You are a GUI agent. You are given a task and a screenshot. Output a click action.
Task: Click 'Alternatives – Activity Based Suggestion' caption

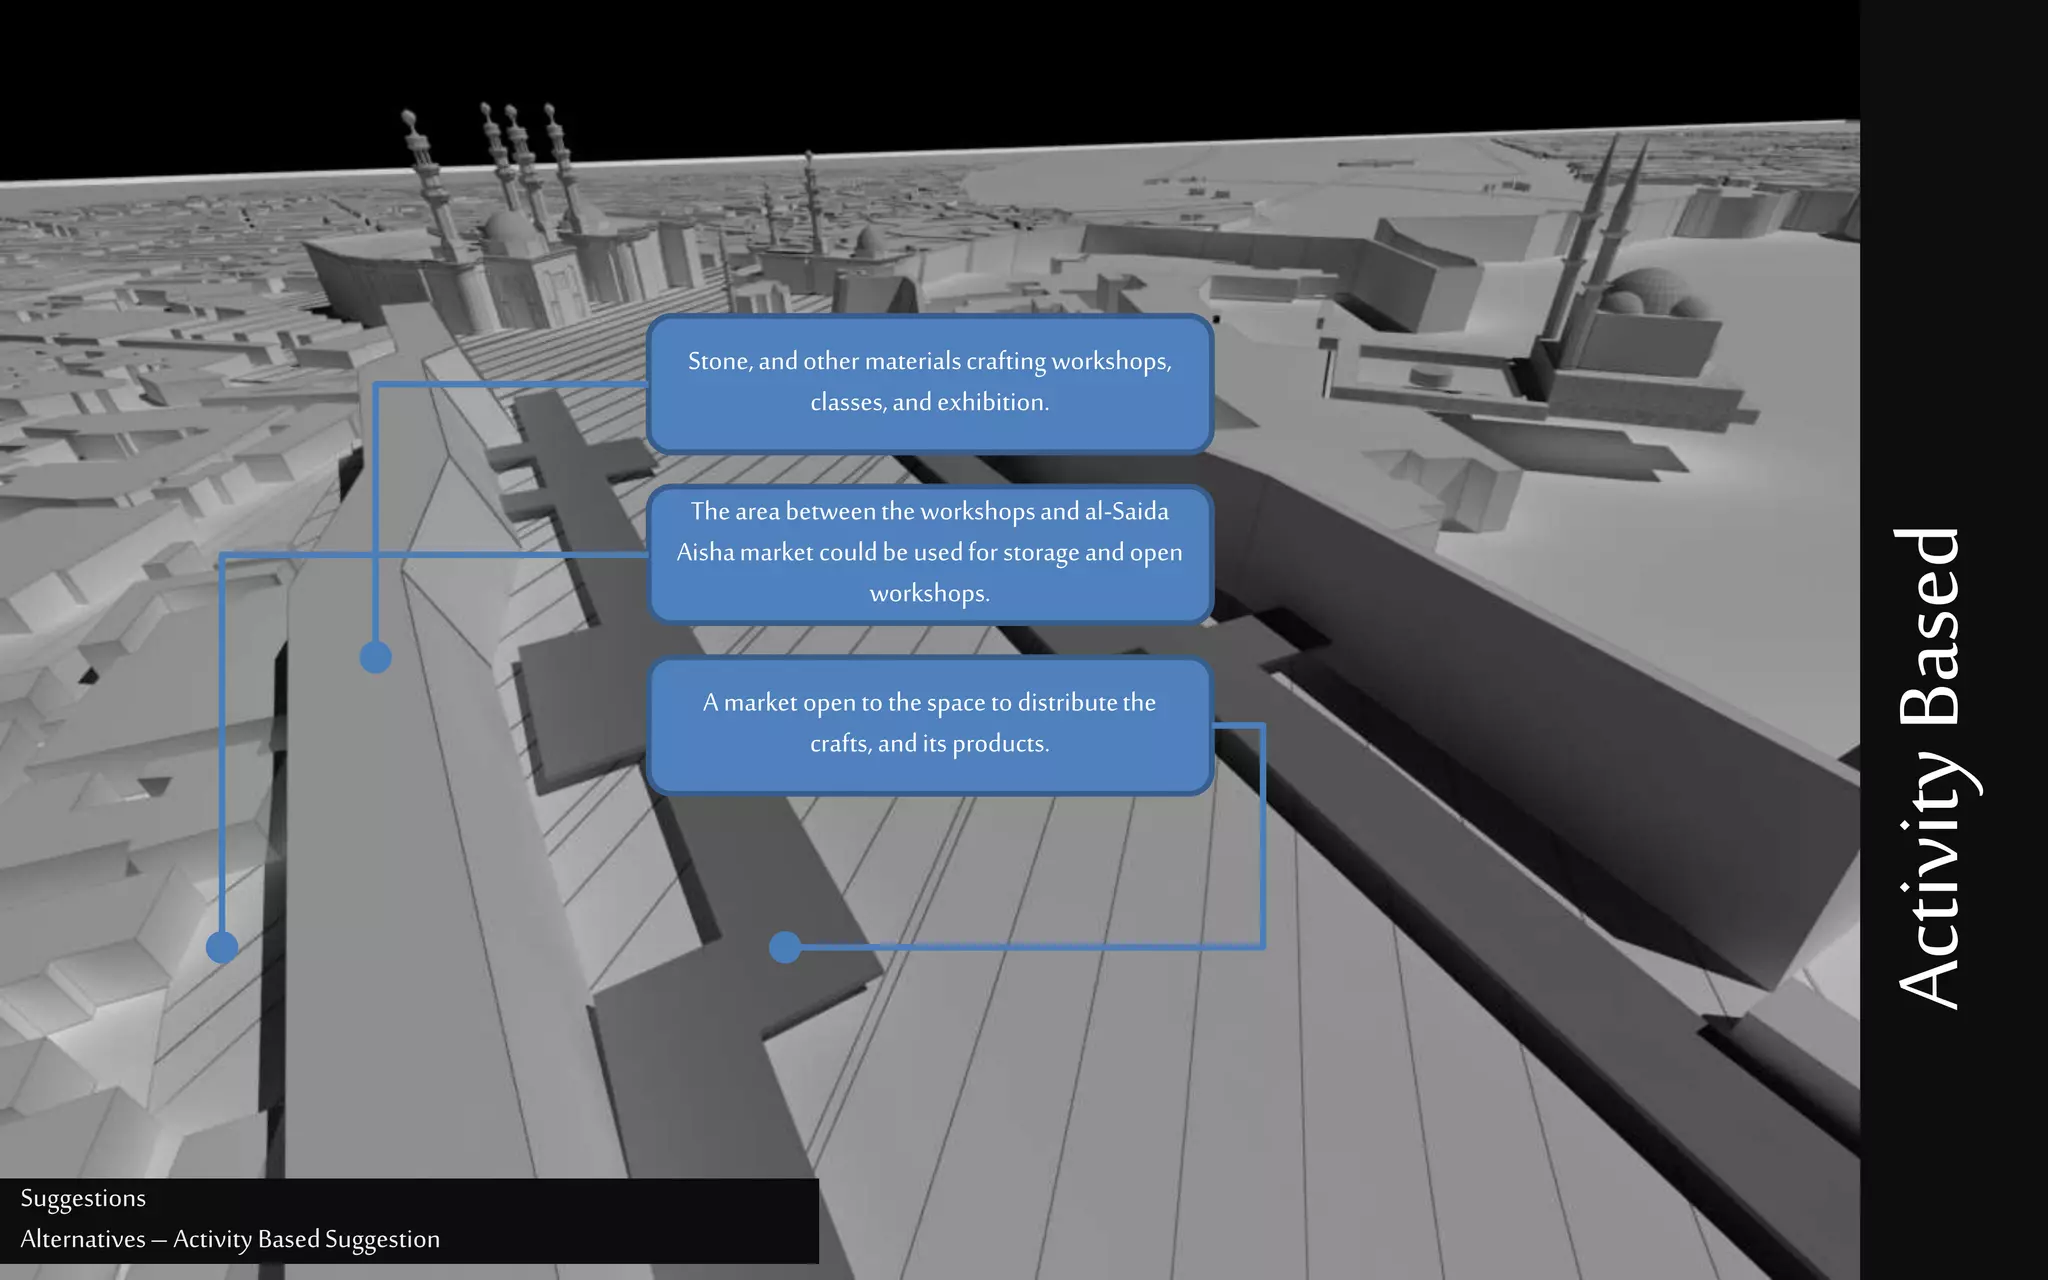point(230,1239)
